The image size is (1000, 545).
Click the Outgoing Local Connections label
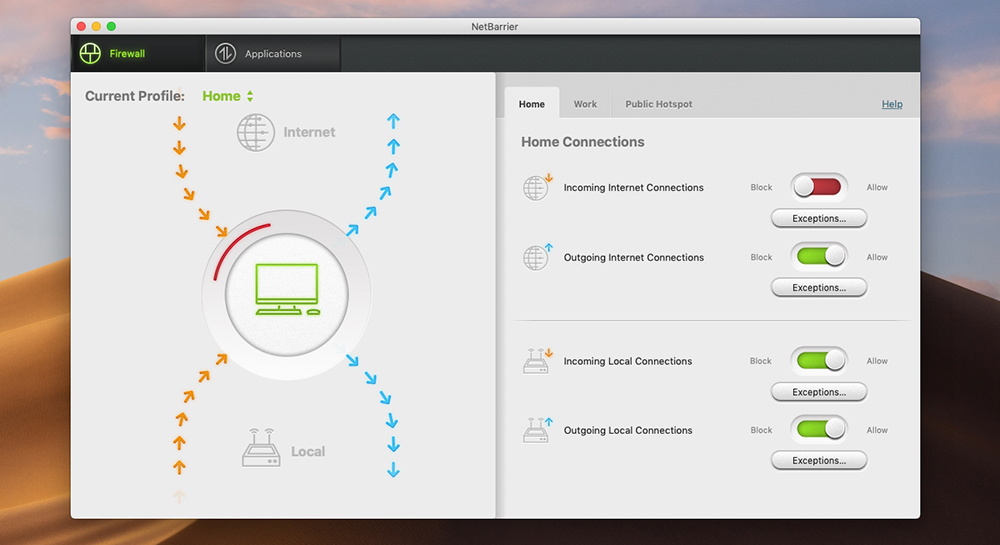[x=628, y=430]
